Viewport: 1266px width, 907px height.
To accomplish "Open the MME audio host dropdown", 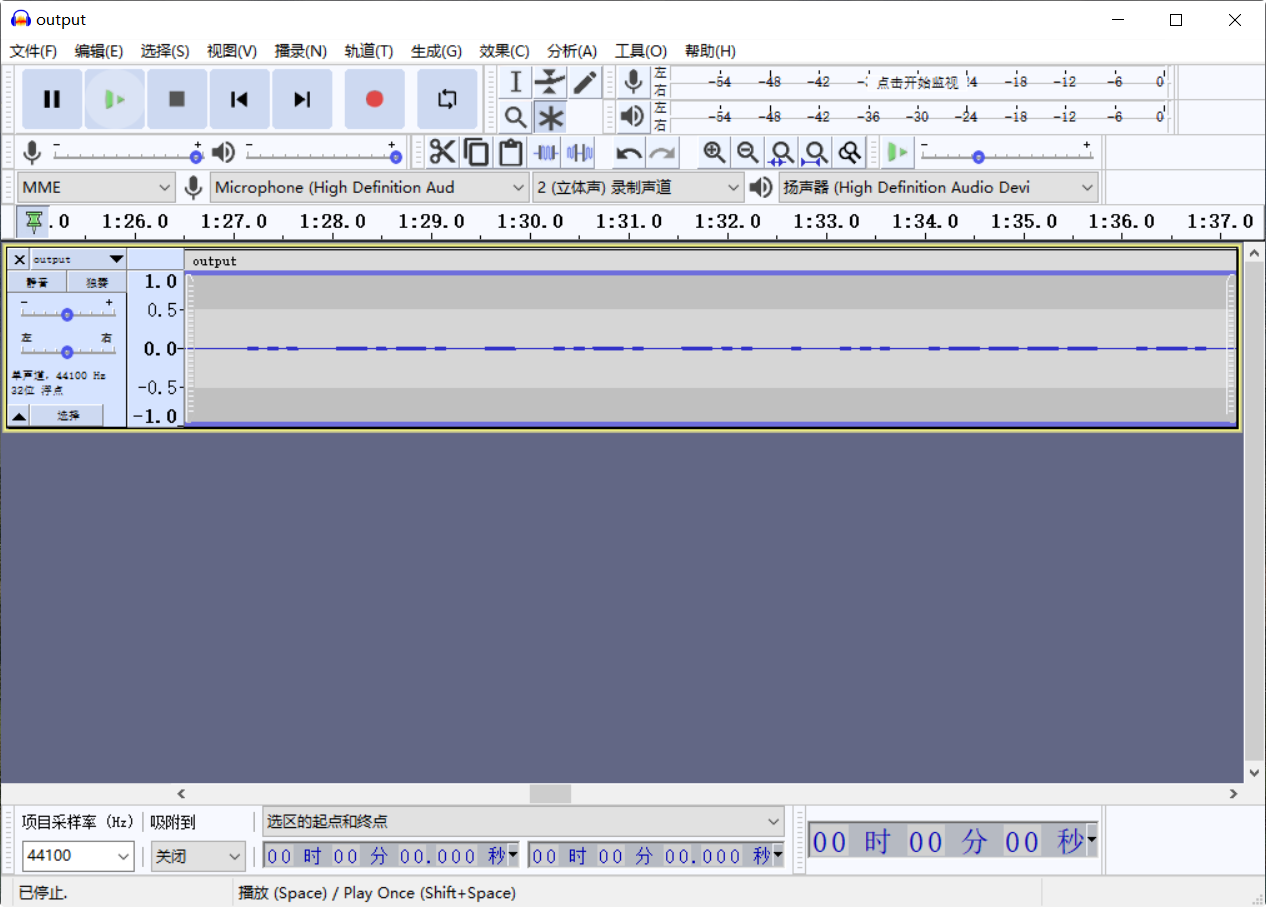I will point(97,187).
